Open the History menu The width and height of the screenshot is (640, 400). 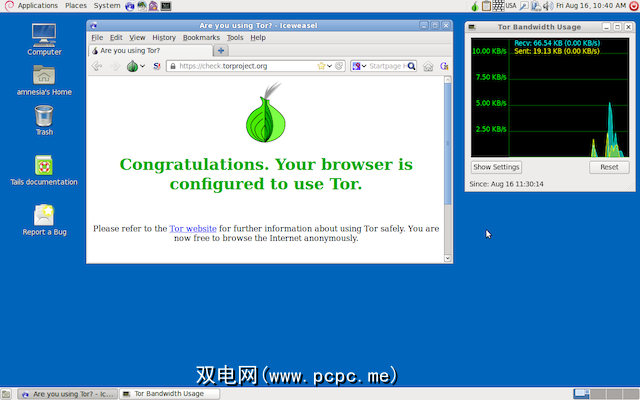[x=164, y=38]
